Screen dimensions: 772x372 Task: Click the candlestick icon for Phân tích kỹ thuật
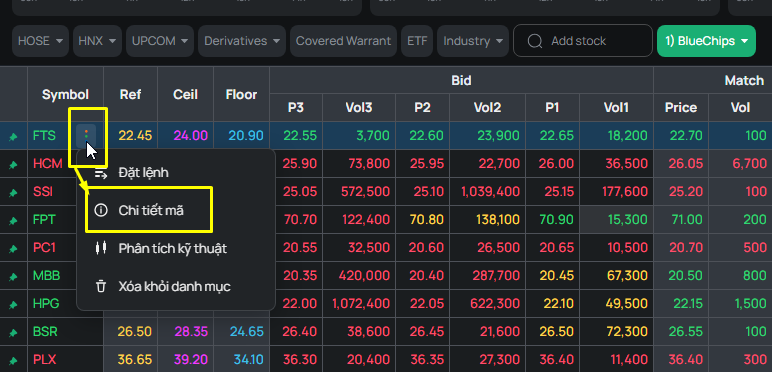100,248
